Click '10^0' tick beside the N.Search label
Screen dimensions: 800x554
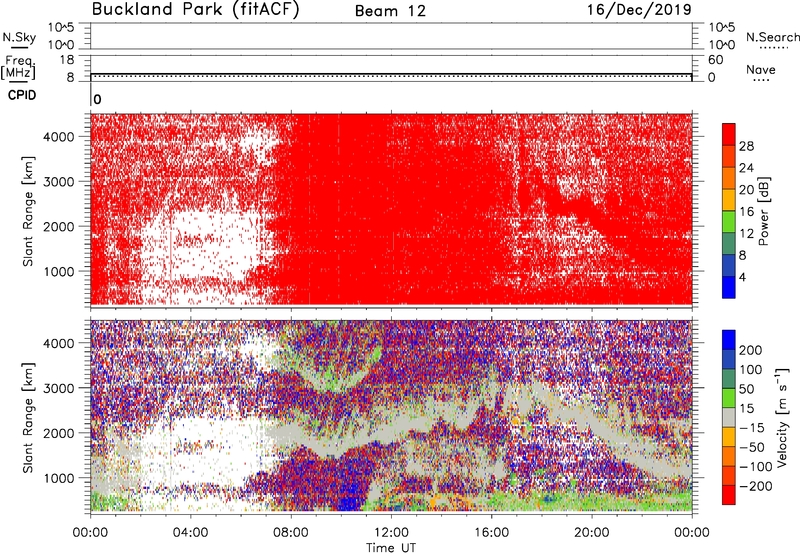pyautogui.click(x=722, y=45)
